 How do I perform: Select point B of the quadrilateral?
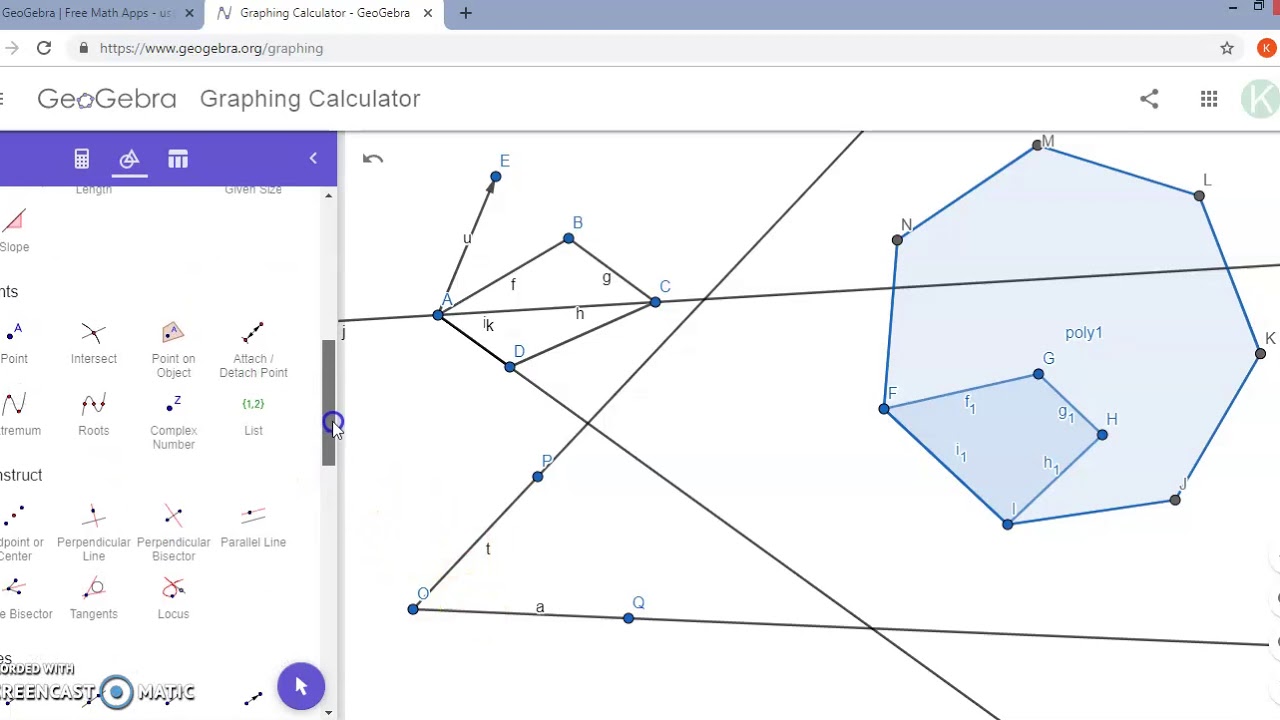click(x=568, y=238)
